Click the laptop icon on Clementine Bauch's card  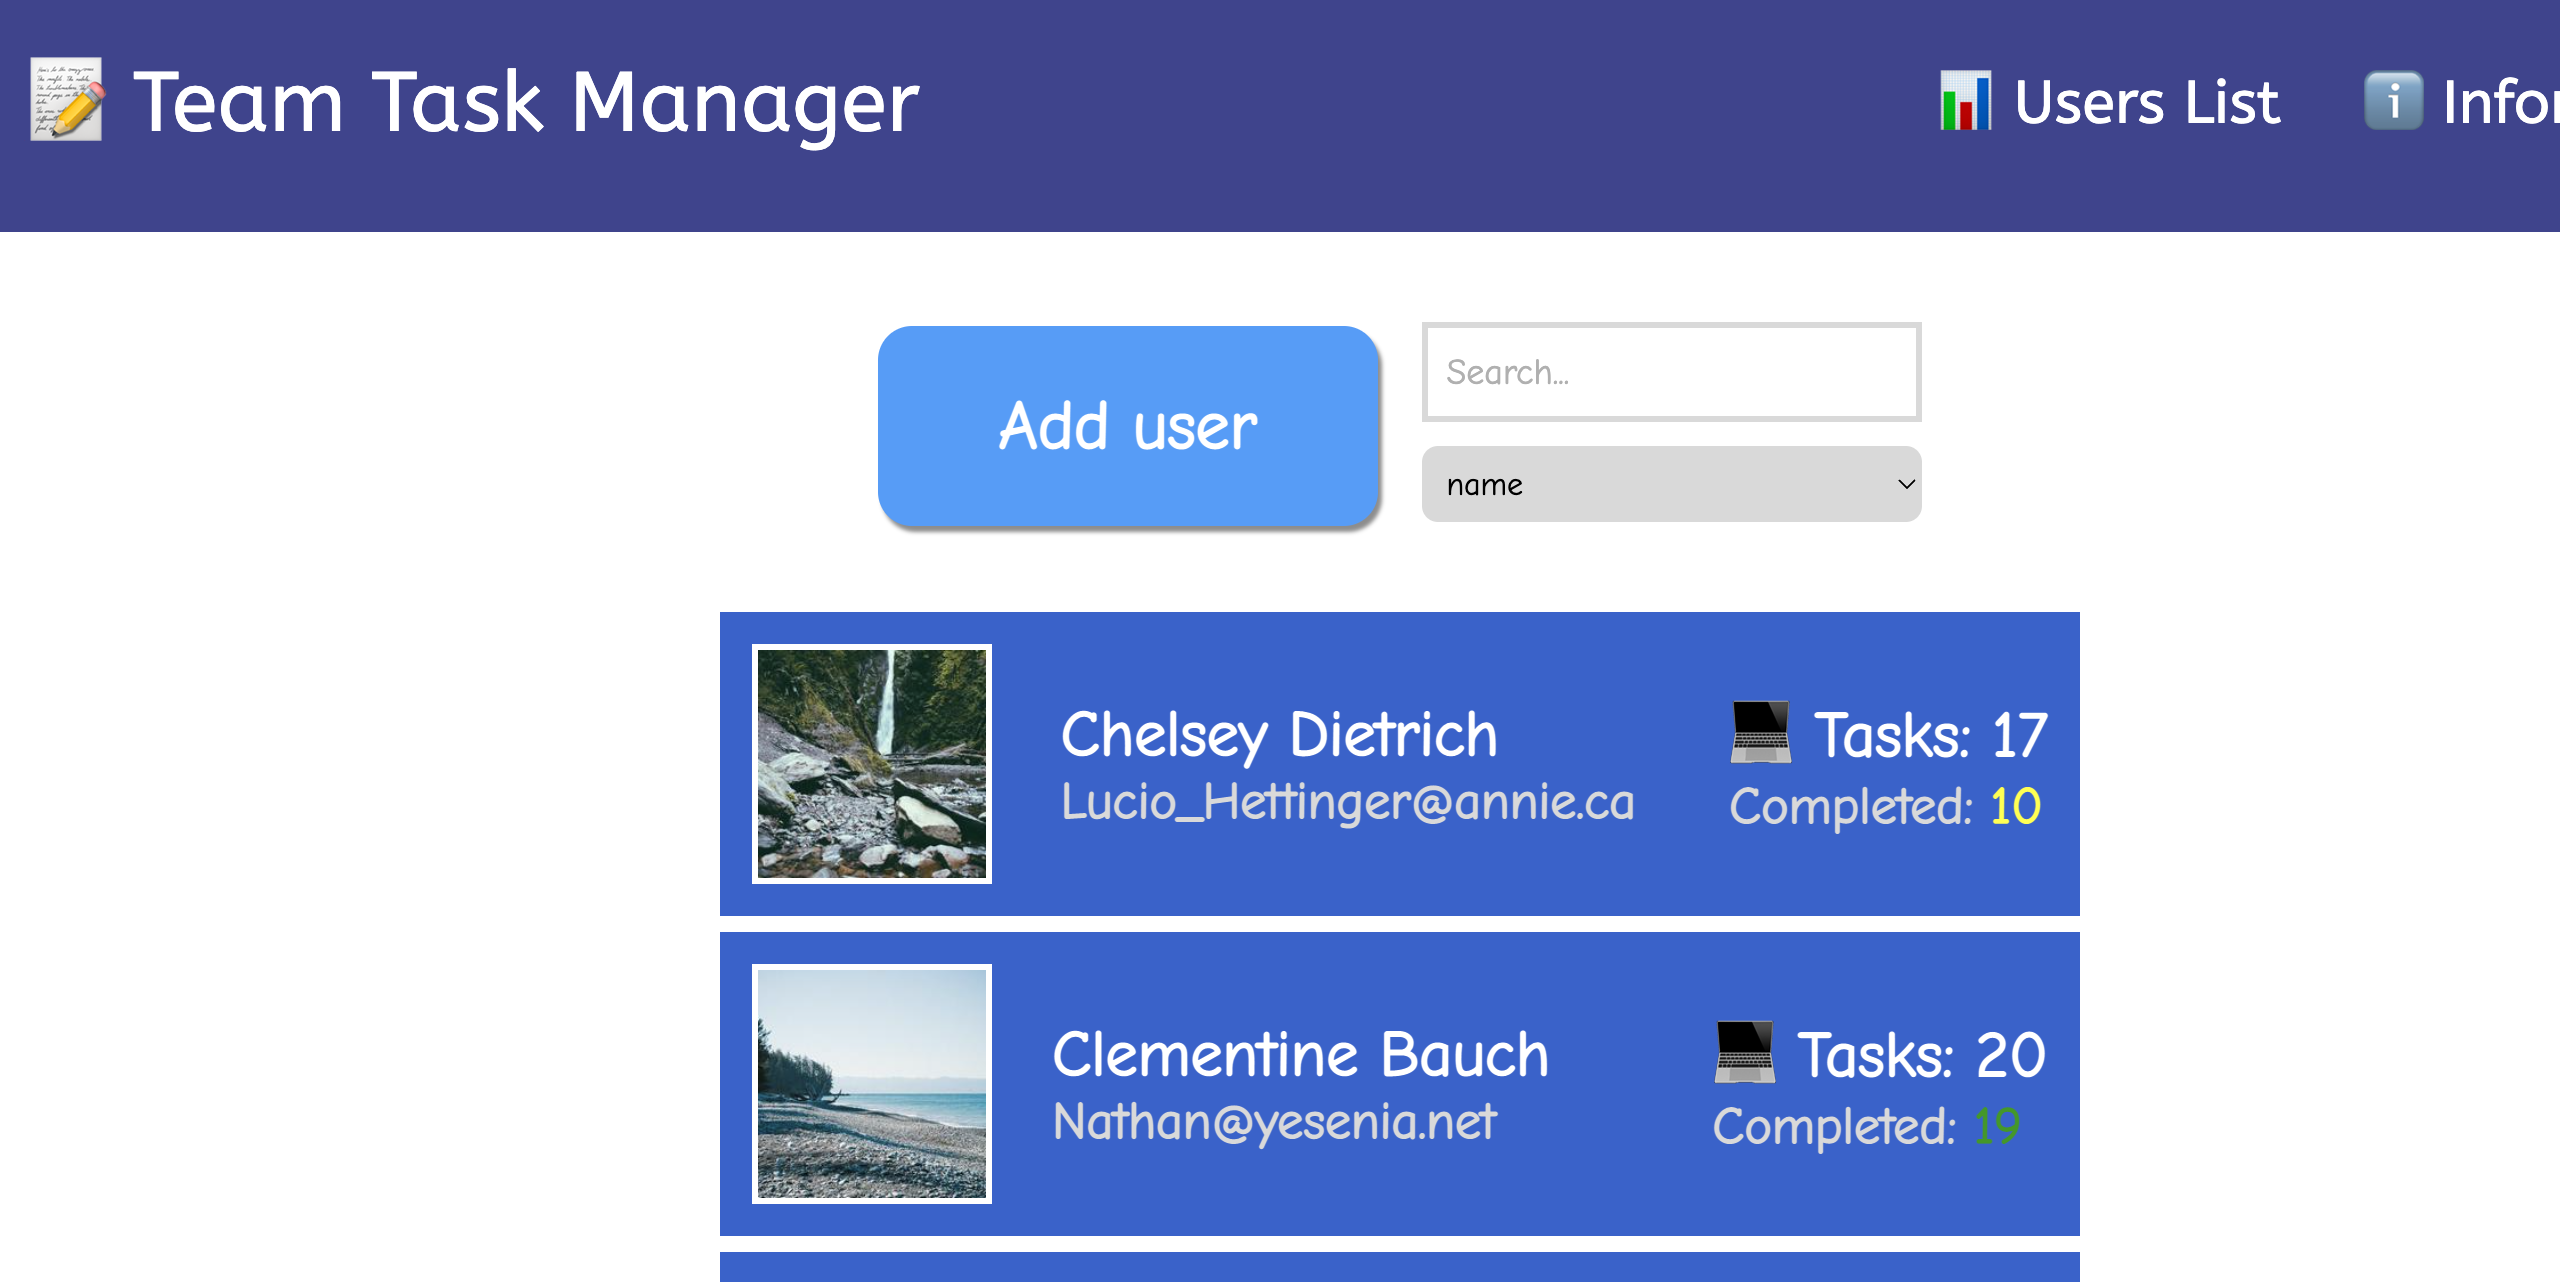[1743, 1051]
